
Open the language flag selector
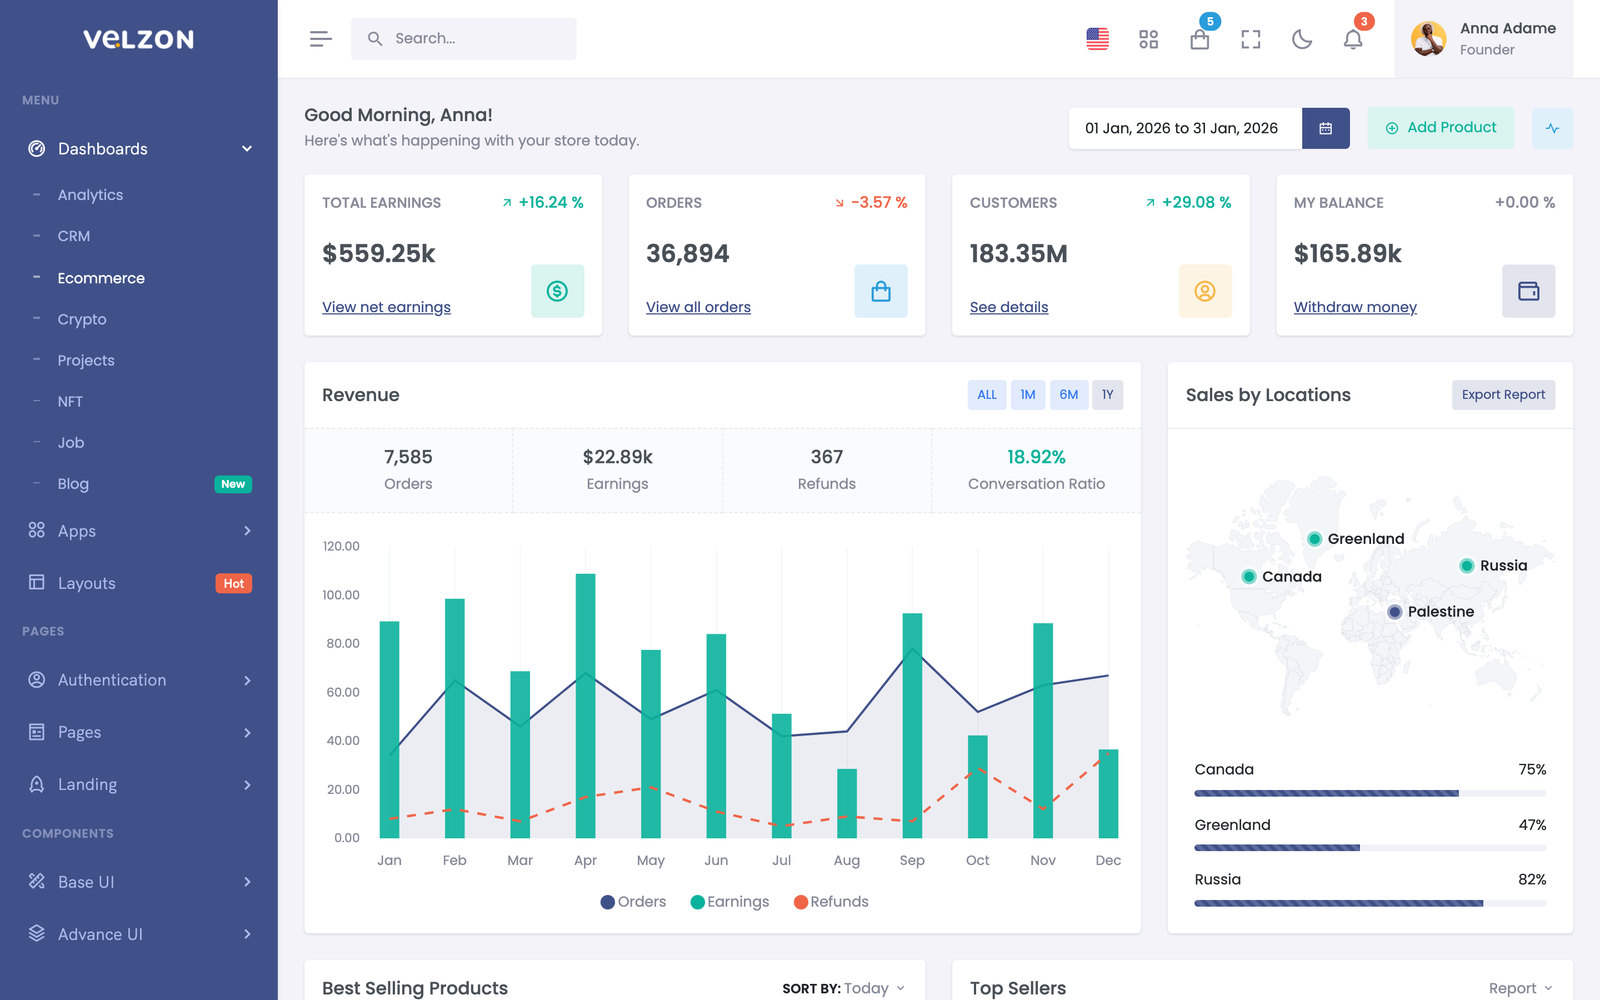(1097, 39)
